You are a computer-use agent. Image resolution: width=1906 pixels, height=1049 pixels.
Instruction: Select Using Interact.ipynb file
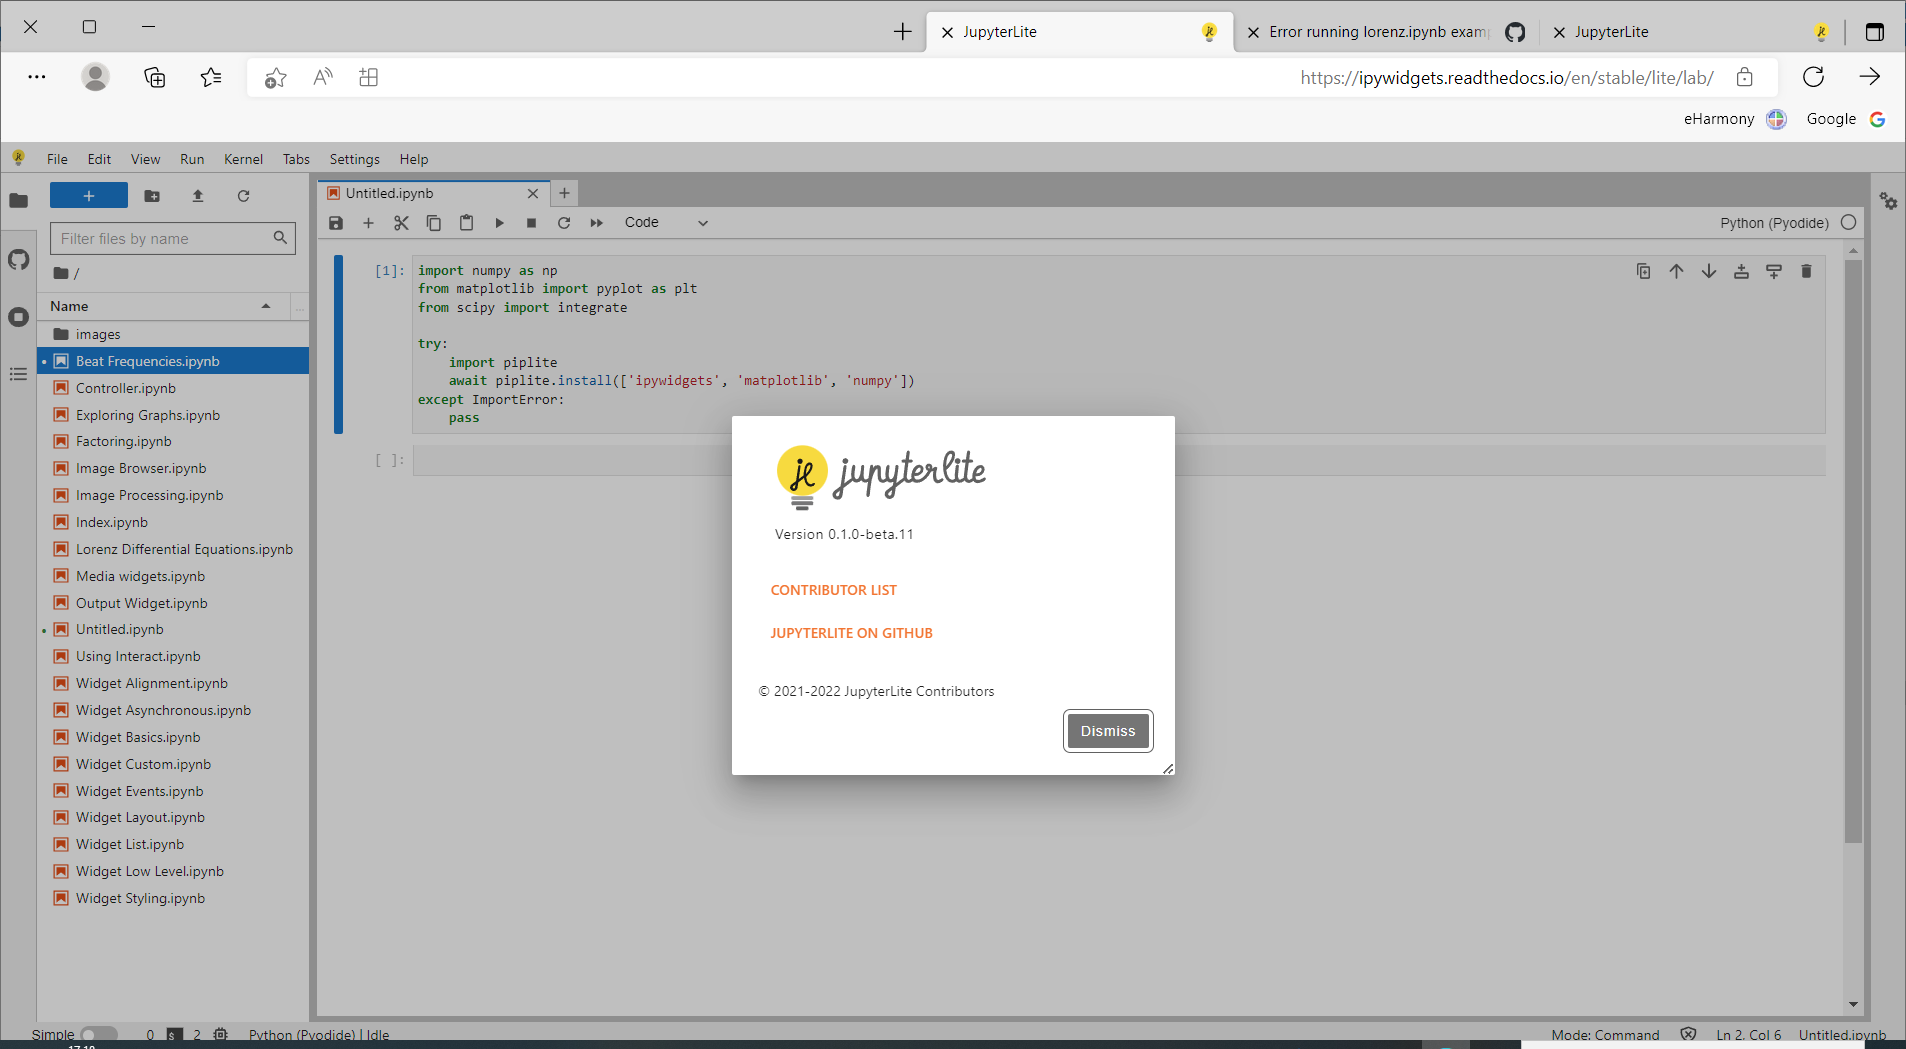[x=173, y=656]
